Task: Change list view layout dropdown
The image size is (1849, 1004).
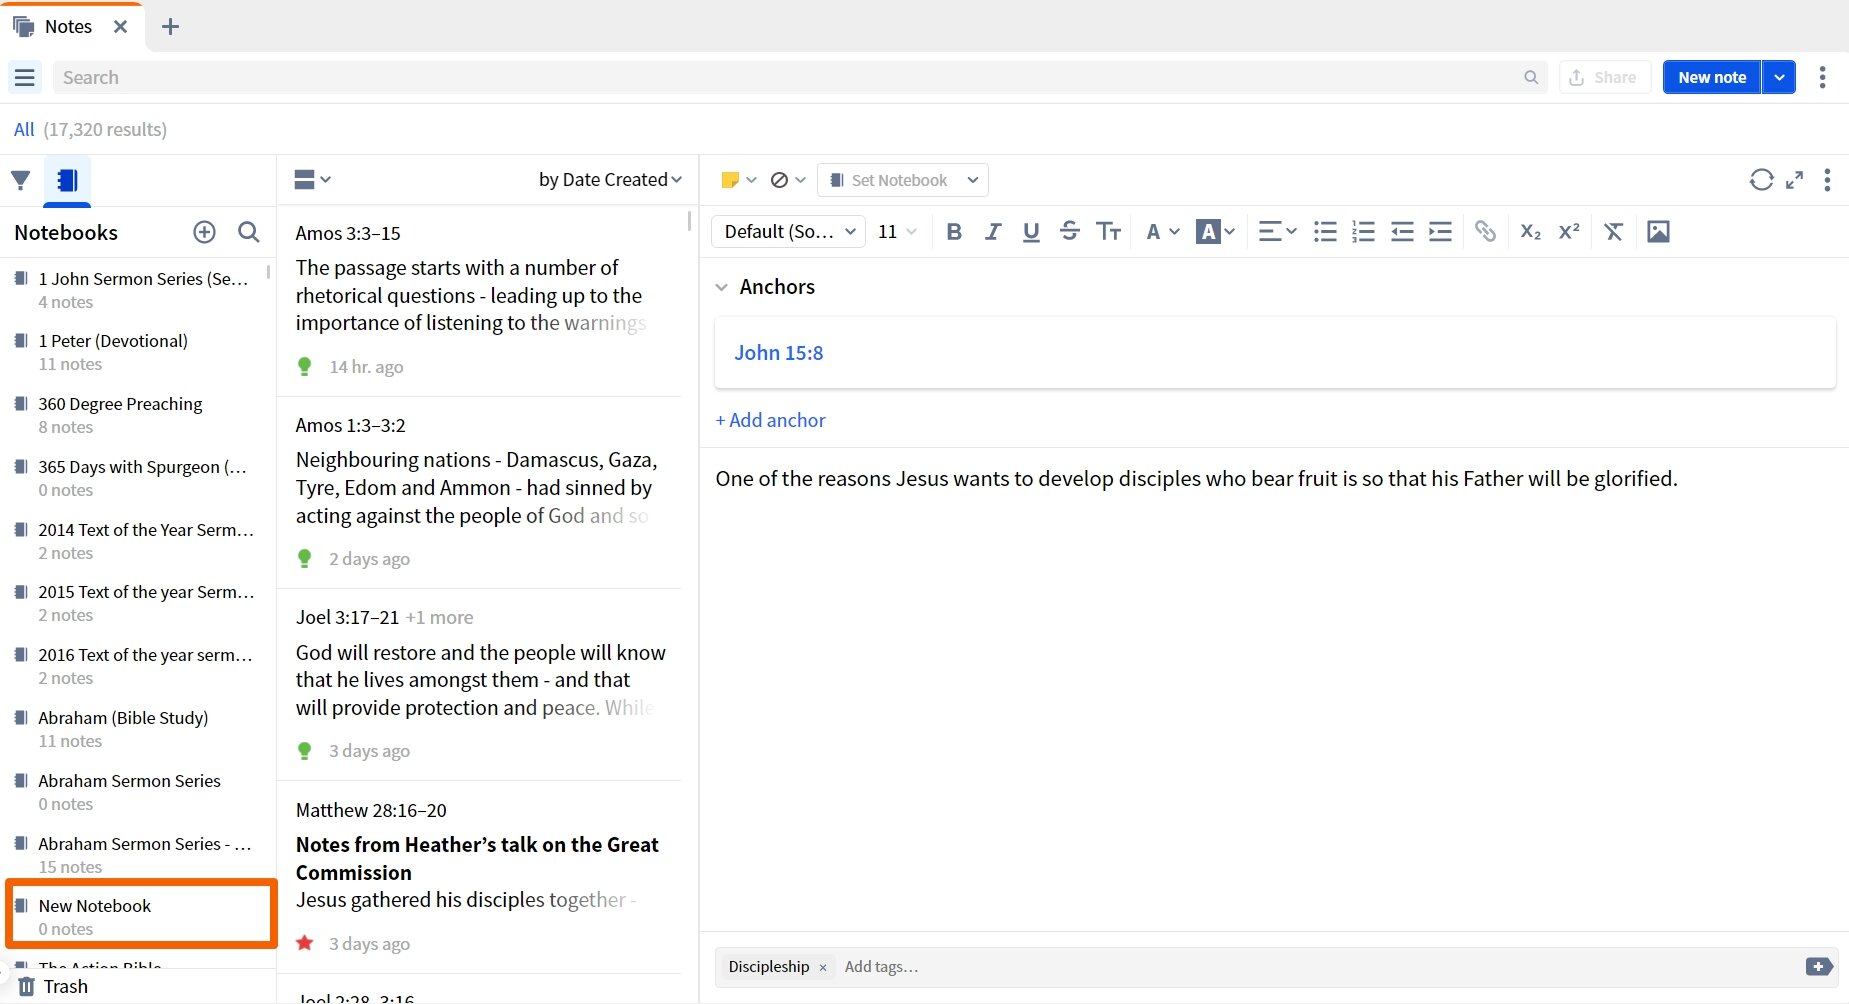Action: click(x=312, y=180)
